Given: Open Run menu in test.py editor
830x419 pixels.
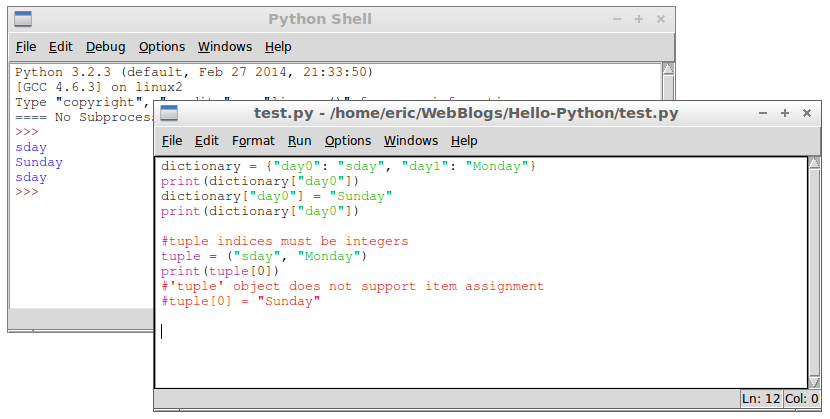Looking at the screenshot, I should [299, 141].
